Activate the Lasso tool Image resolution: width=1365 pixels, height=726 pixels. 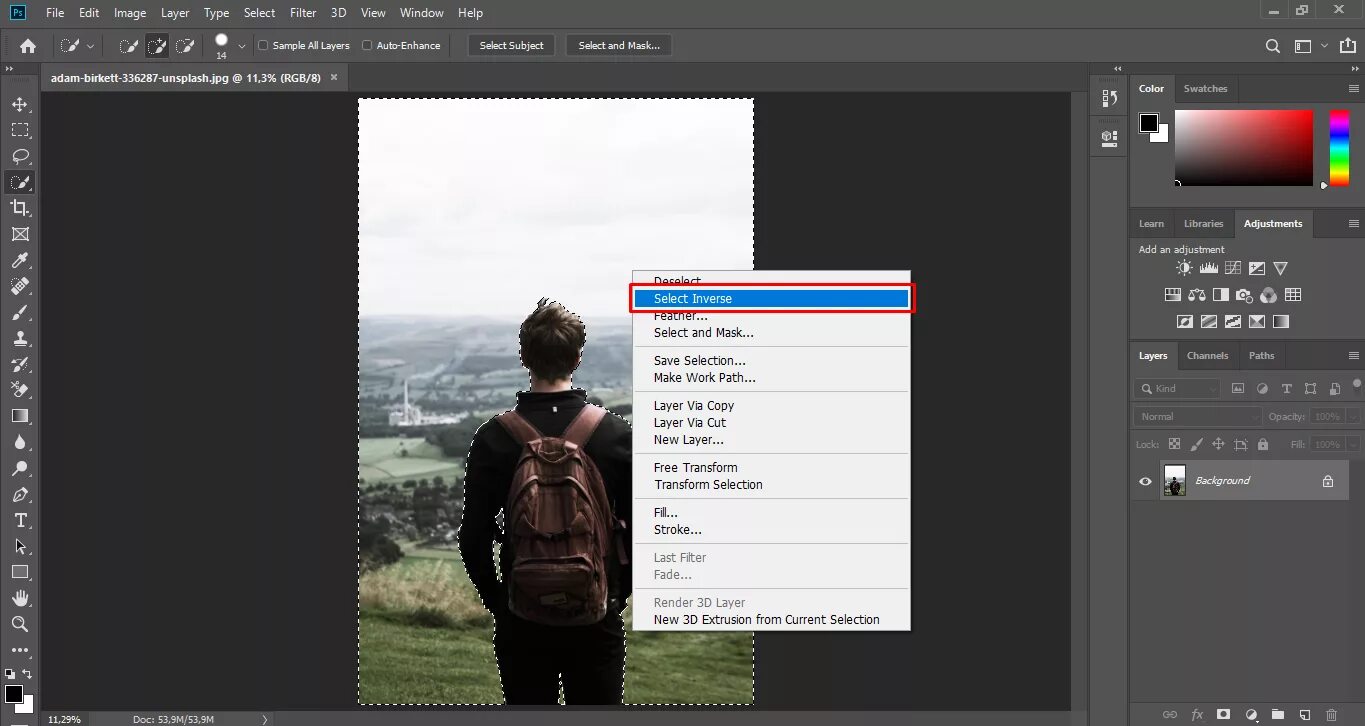coord(21,156)
